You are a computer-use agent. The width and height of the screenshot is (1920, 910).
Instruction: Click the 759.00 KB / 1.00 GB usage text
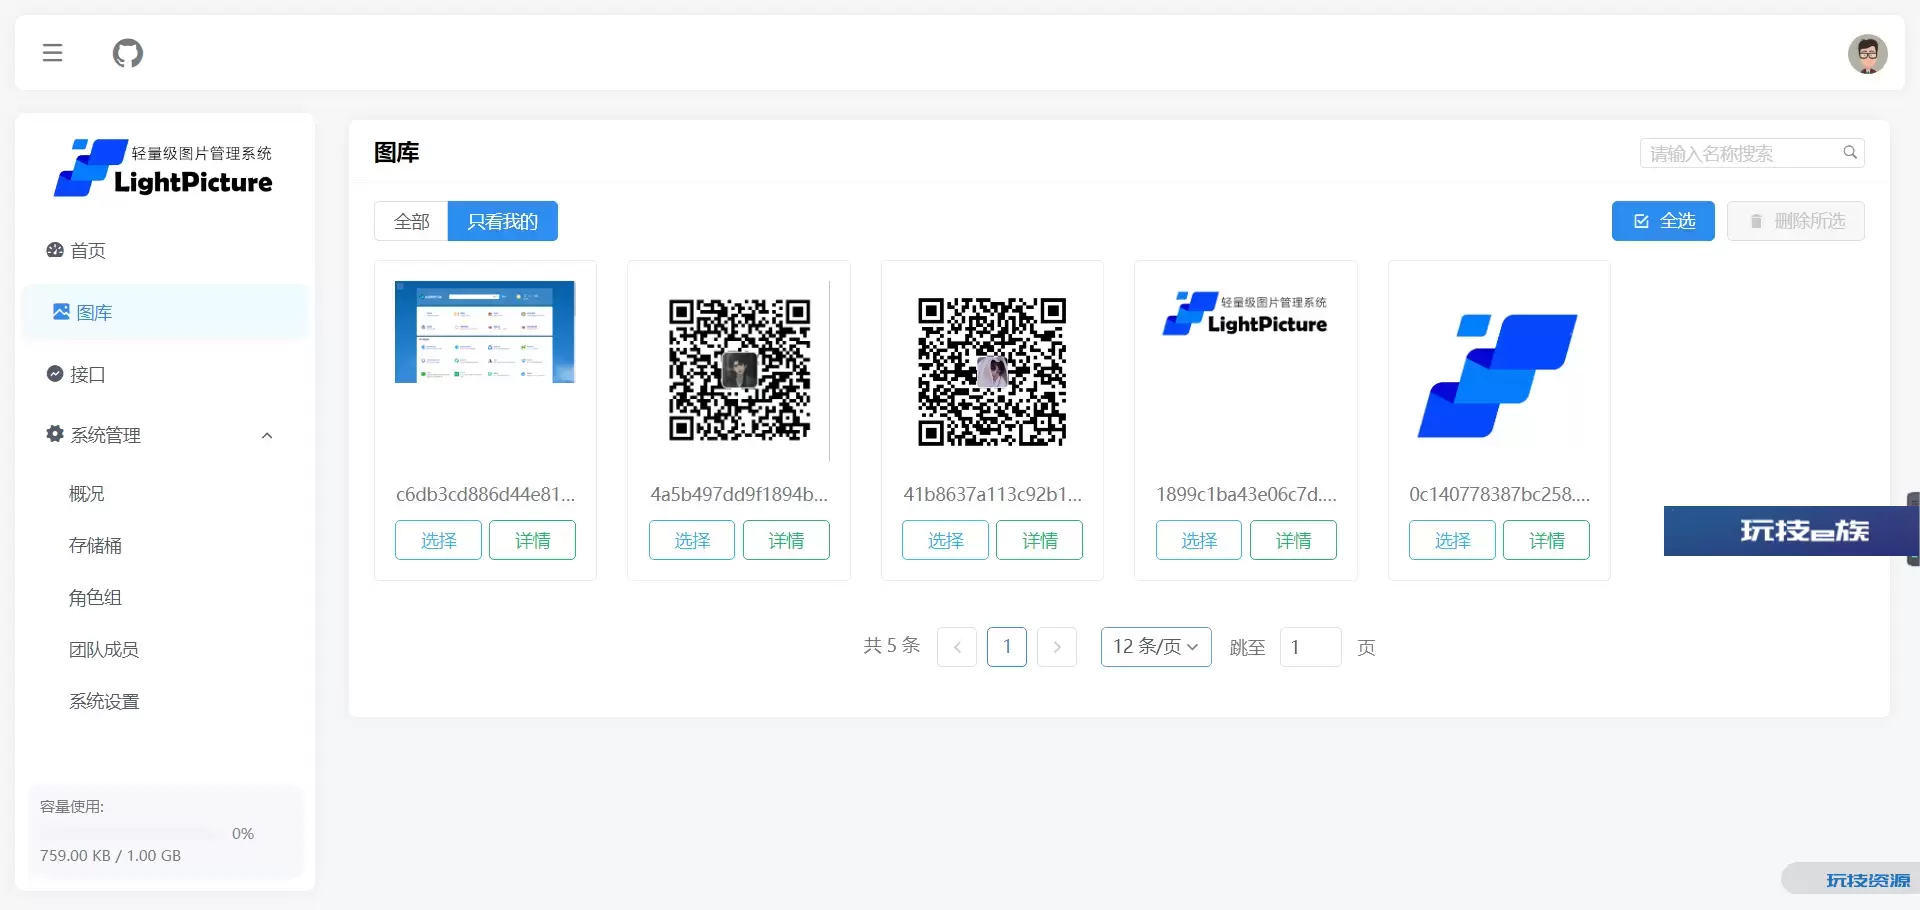point(110,856)
